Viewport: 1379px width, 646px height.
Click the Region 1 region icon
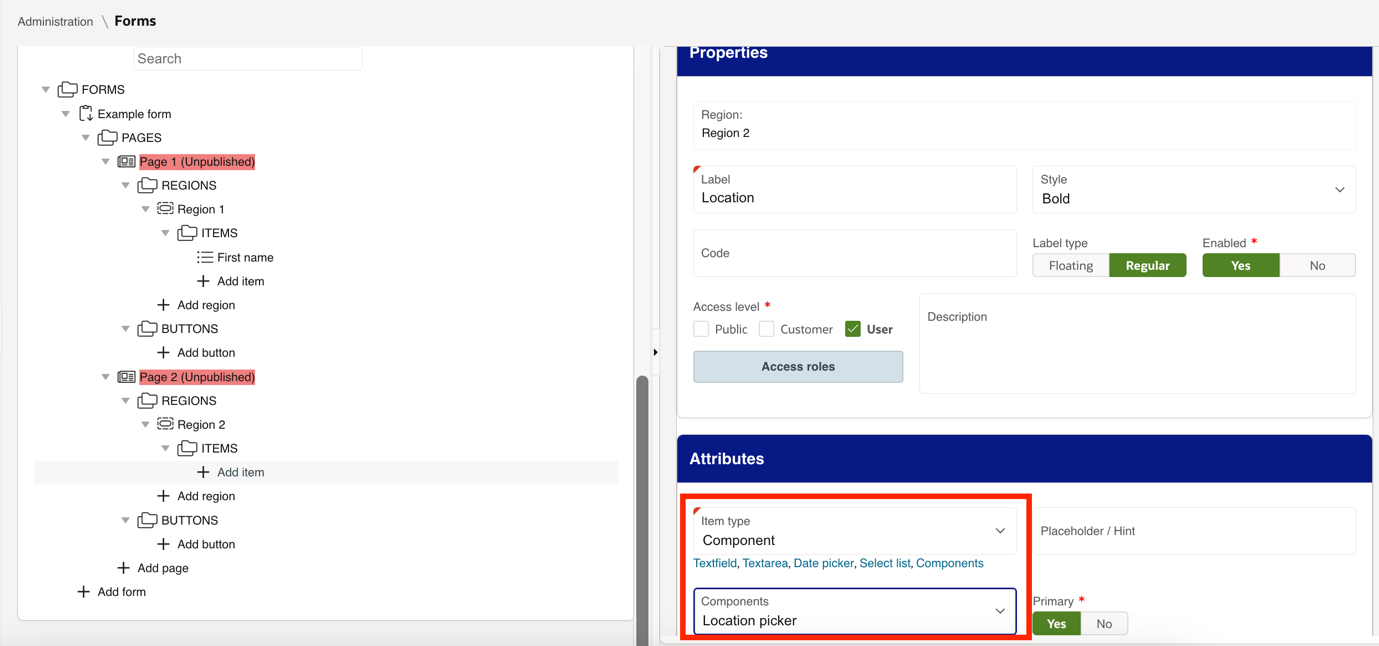(165, 208)
